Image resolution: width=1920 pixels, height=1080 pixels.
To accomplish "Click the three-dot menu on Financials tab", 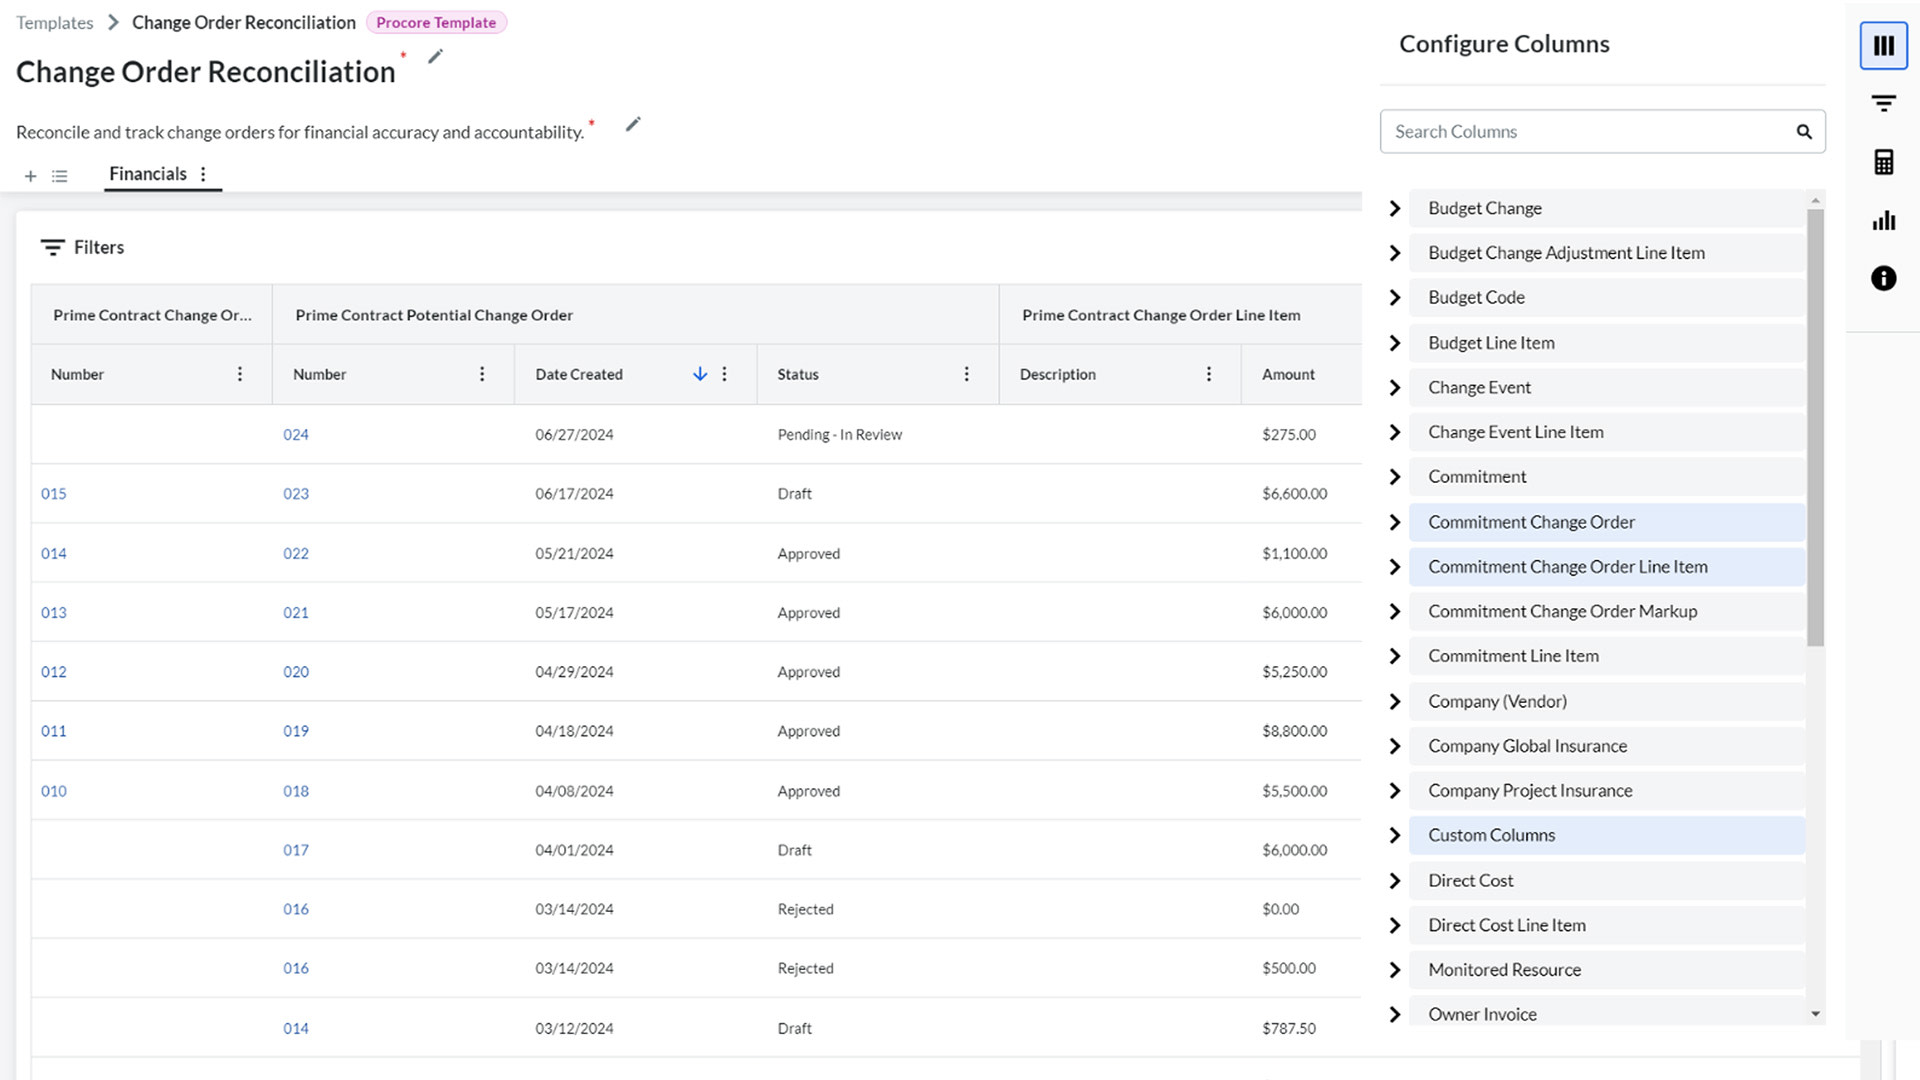I will [x=204, y=173].
